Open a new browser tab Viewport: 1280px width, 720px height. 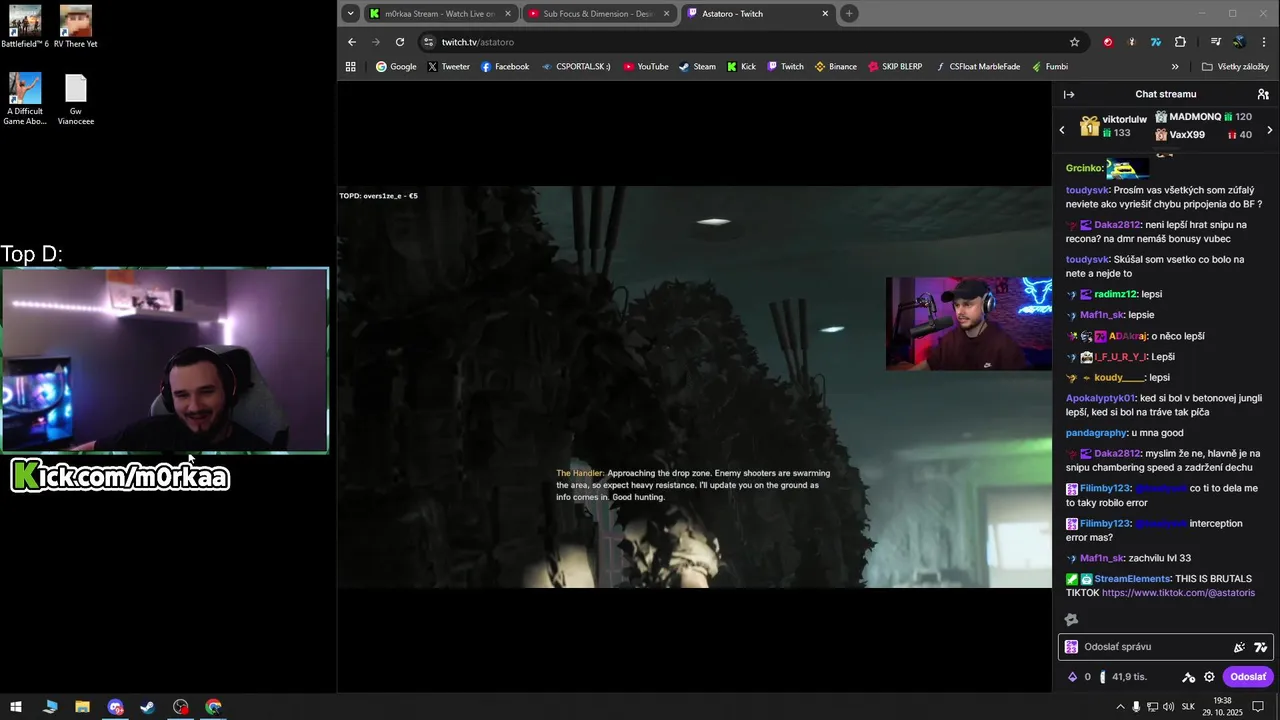pos(849,13)
